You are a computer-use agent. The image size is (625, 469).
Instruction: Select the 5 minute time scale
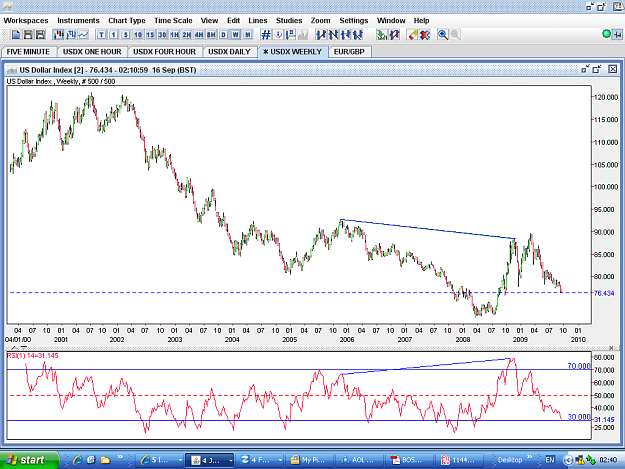[x=126, y=35]
